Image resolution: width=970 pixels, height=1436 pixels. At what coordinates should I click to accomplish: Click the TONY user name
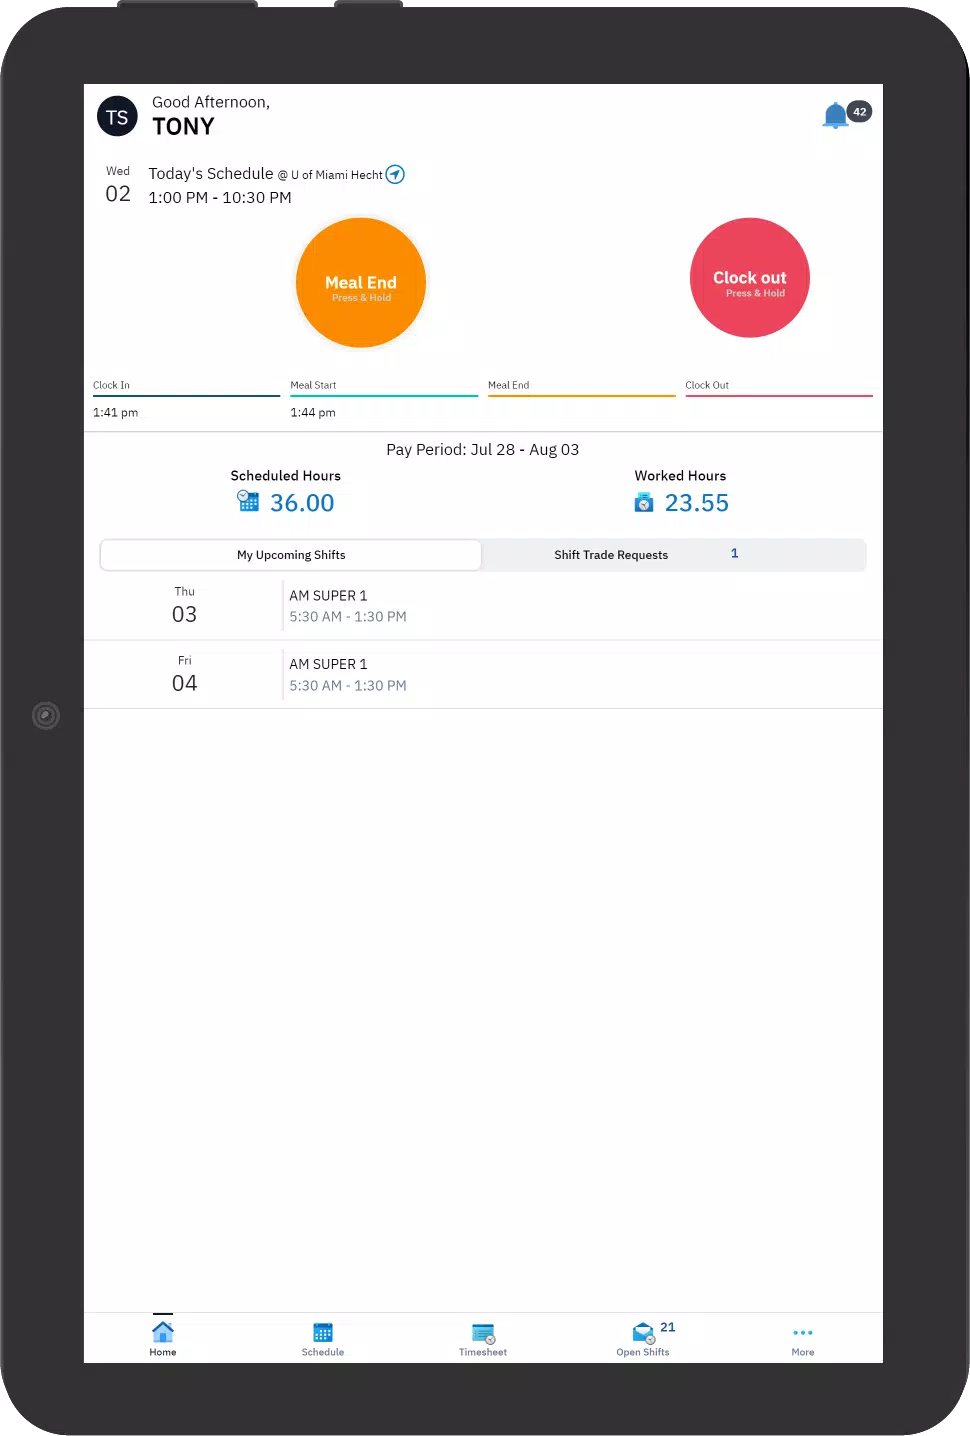pyautogui.click(x=183, y=127)
